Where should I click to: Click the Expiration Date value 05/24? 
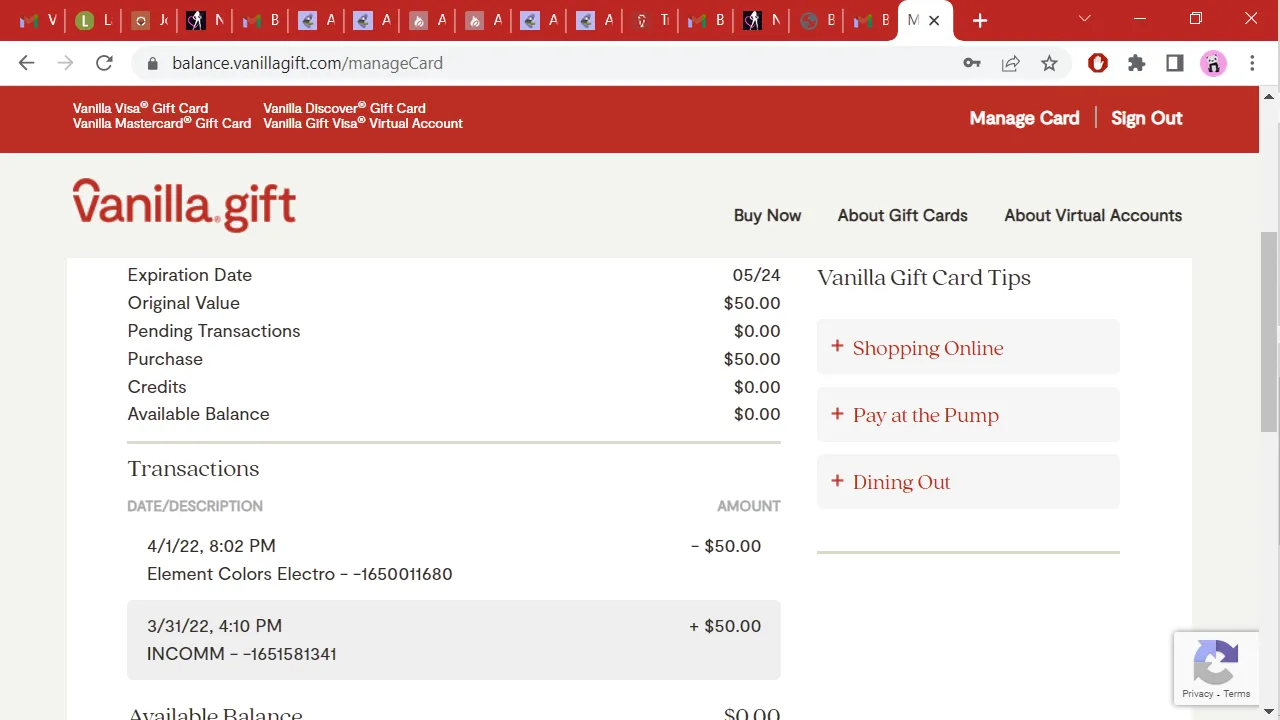756,275
